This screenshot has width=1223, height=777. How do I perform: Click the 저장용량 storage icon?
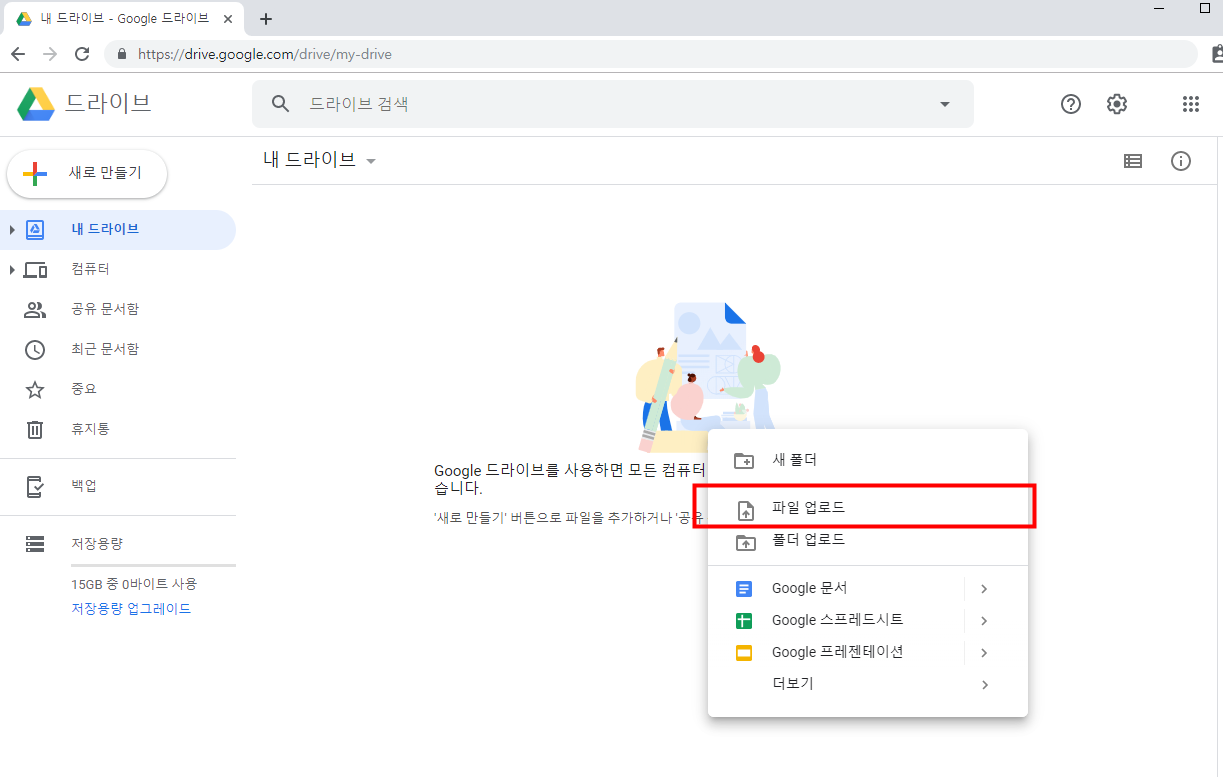click(x=35, y=544)
